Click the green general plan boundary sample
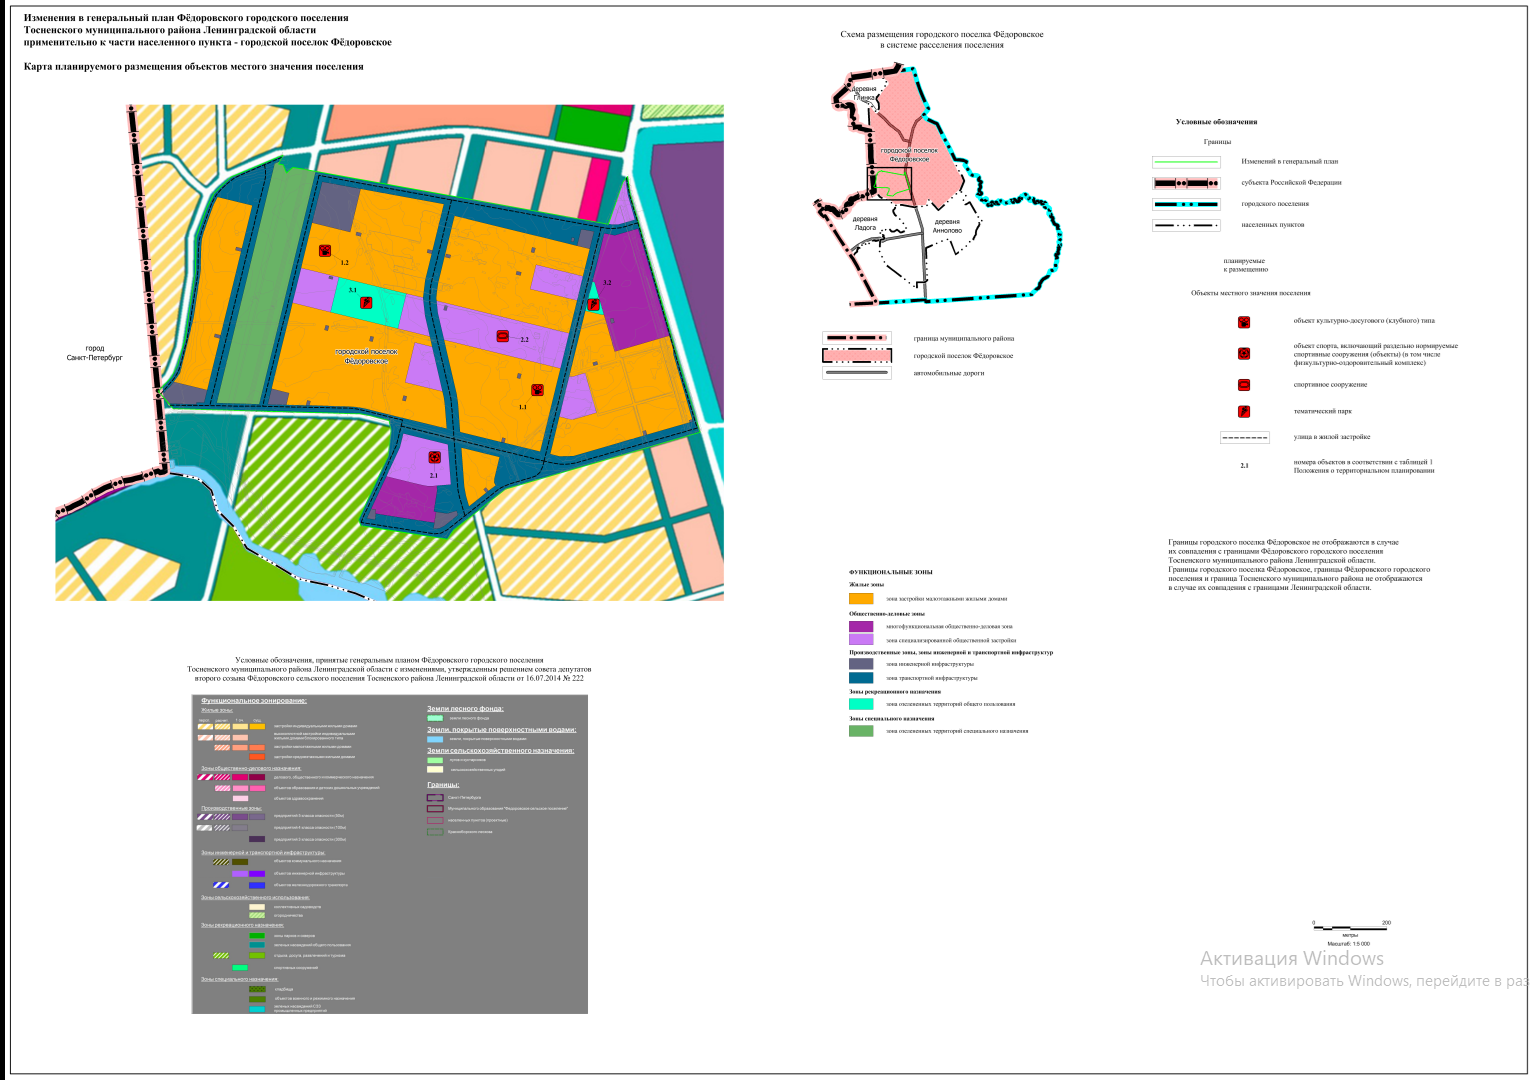 tap(1186, 162)
